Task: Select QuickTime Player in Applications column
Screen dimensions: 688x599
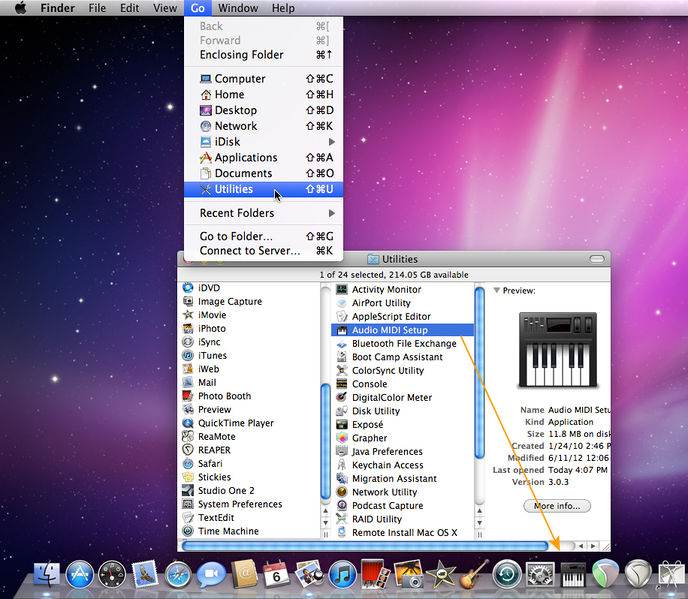Action: [250, 423]
